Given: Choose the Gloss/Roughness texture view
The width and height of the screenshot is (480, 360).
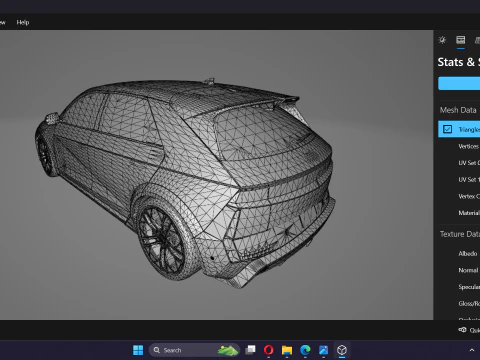Looking at the screenshot, I should (469, 304).
